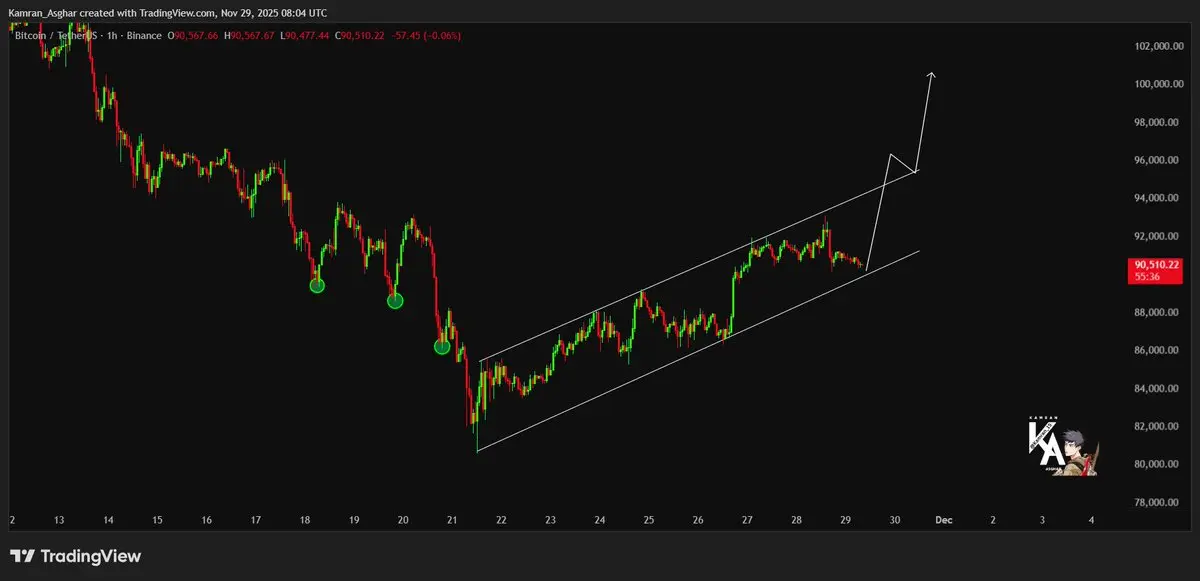Click date label 16 on time axis
1200x581 pixels.
pyautogui.click(x=206, y=521)
